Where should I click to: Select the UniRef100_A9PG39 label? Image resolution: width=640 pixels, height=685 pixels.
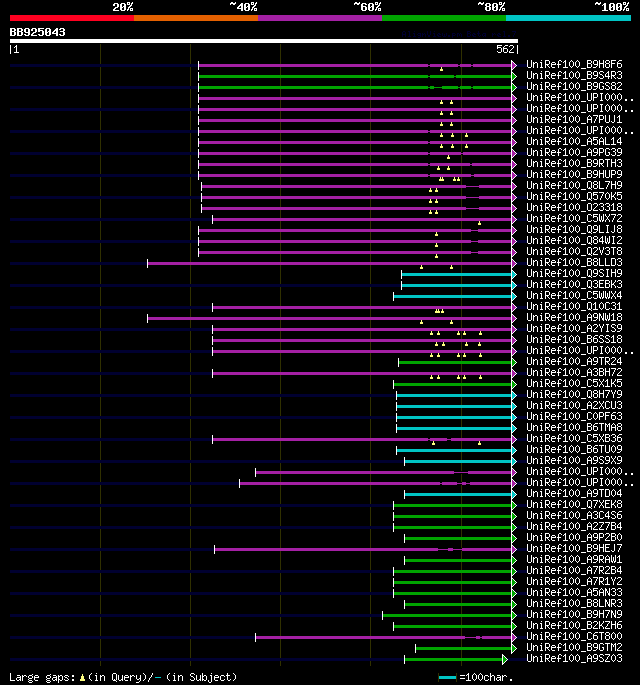tap(574, 152)
